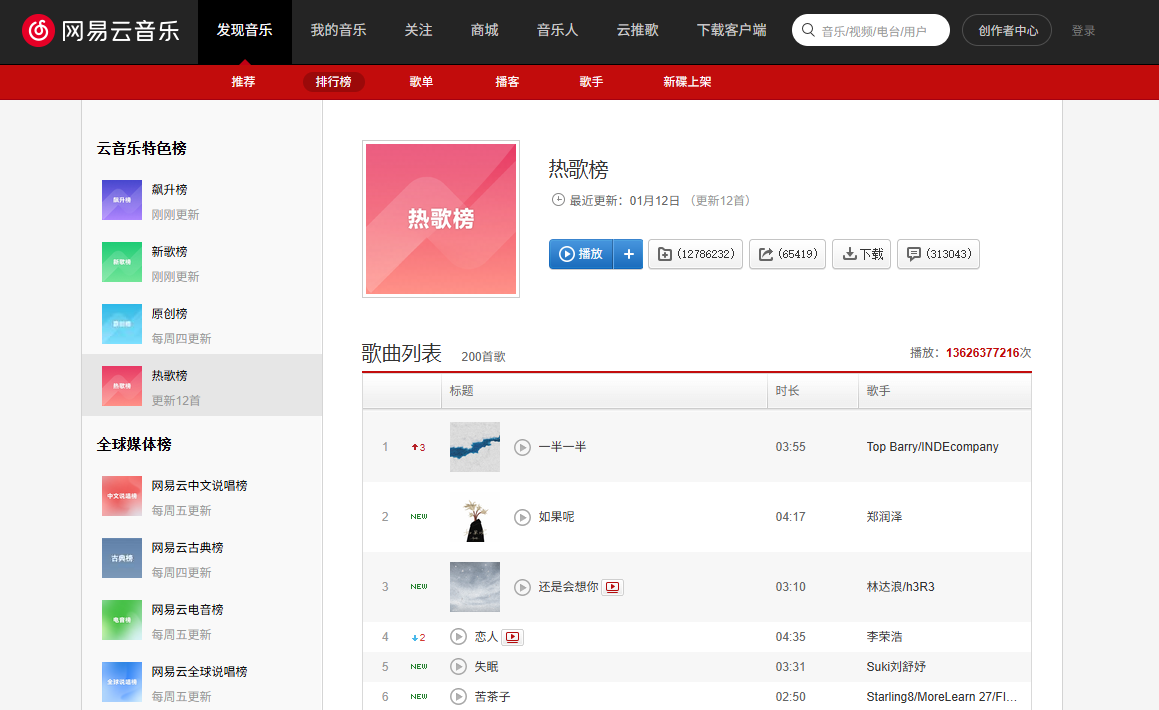Open 网易云中文说唱榜 icon

tap(122, 496)
